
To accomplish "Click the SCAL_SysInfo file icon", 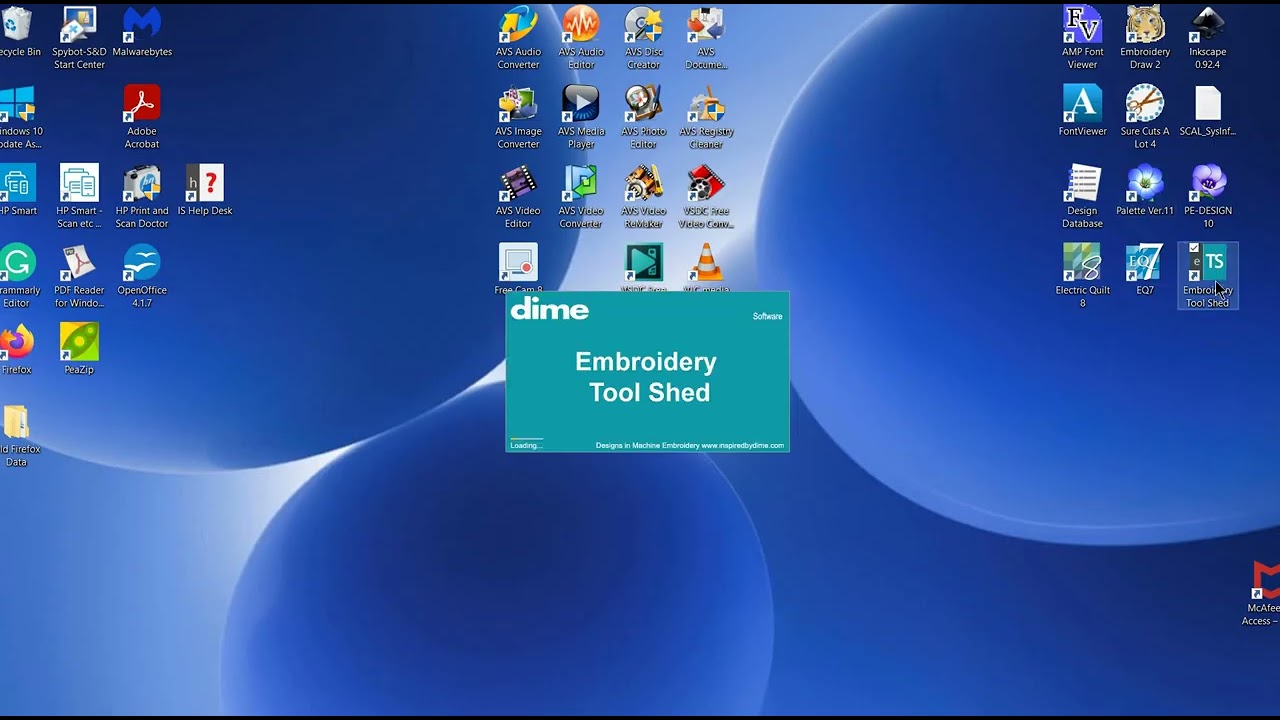I will [x=1208, y=110].
